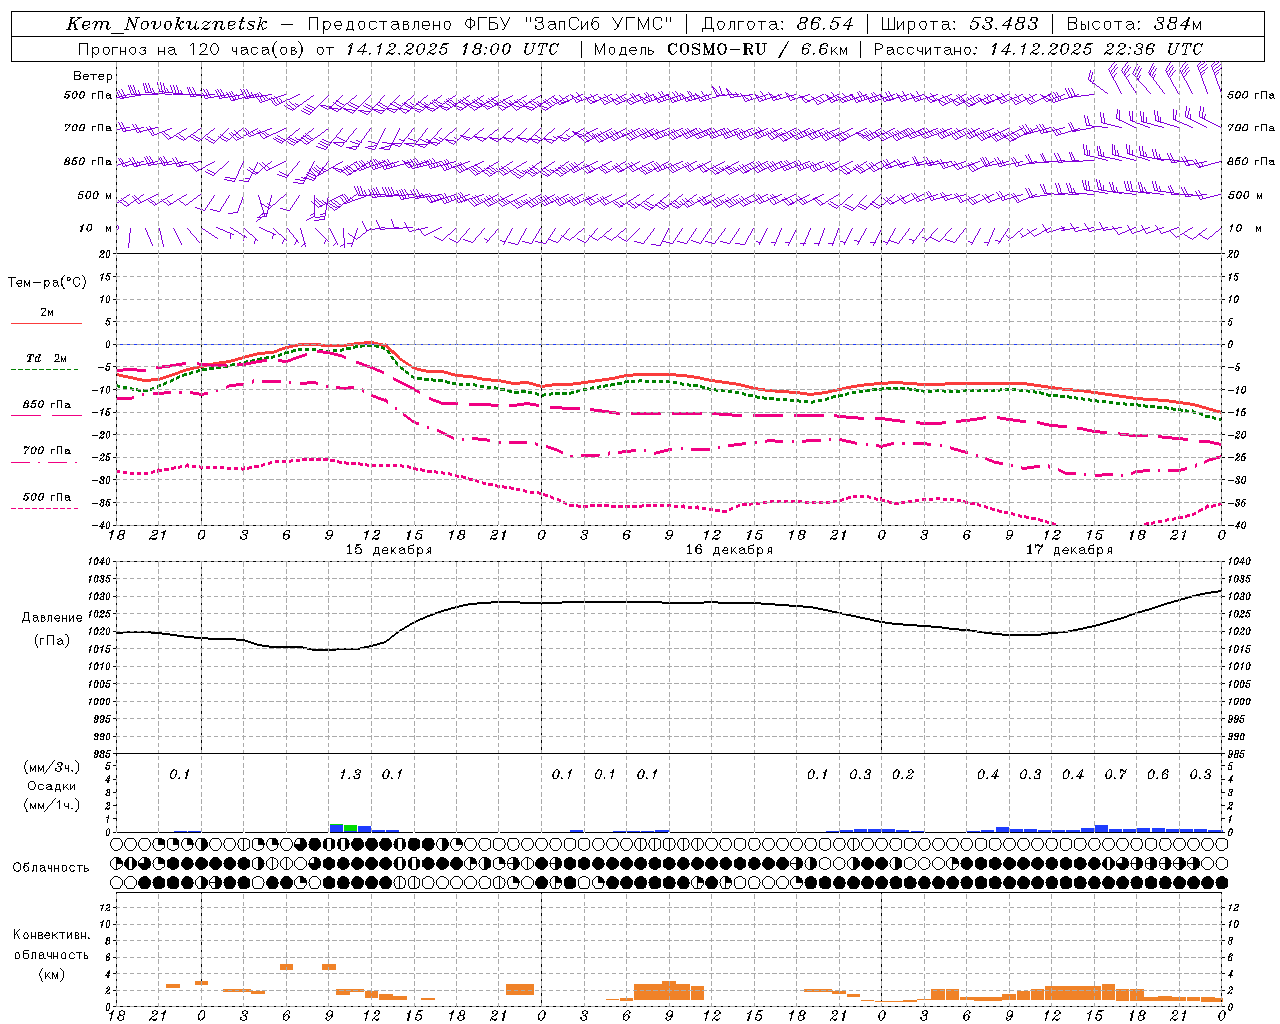The image size is (1280, 1024).
Task: Select the 'Модель COSMO-RU / 6.6км' label
Action: [x=720, y=49]
